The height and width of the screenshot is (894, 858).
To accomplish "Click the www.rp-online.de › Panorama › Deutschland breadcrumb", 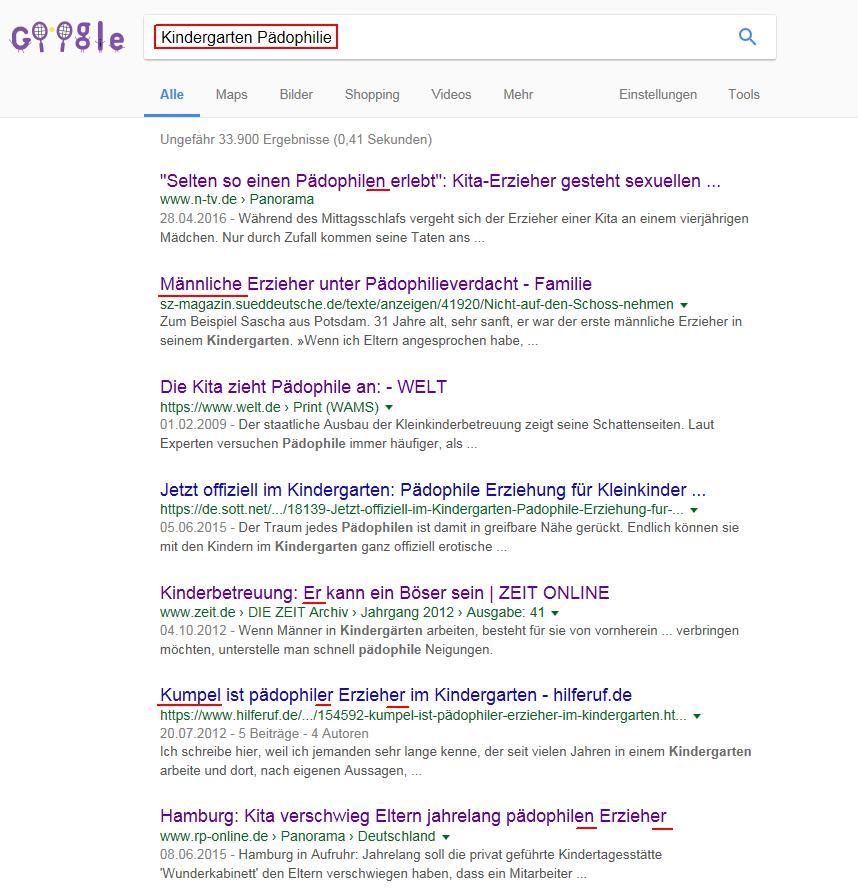I will (298, 836).
